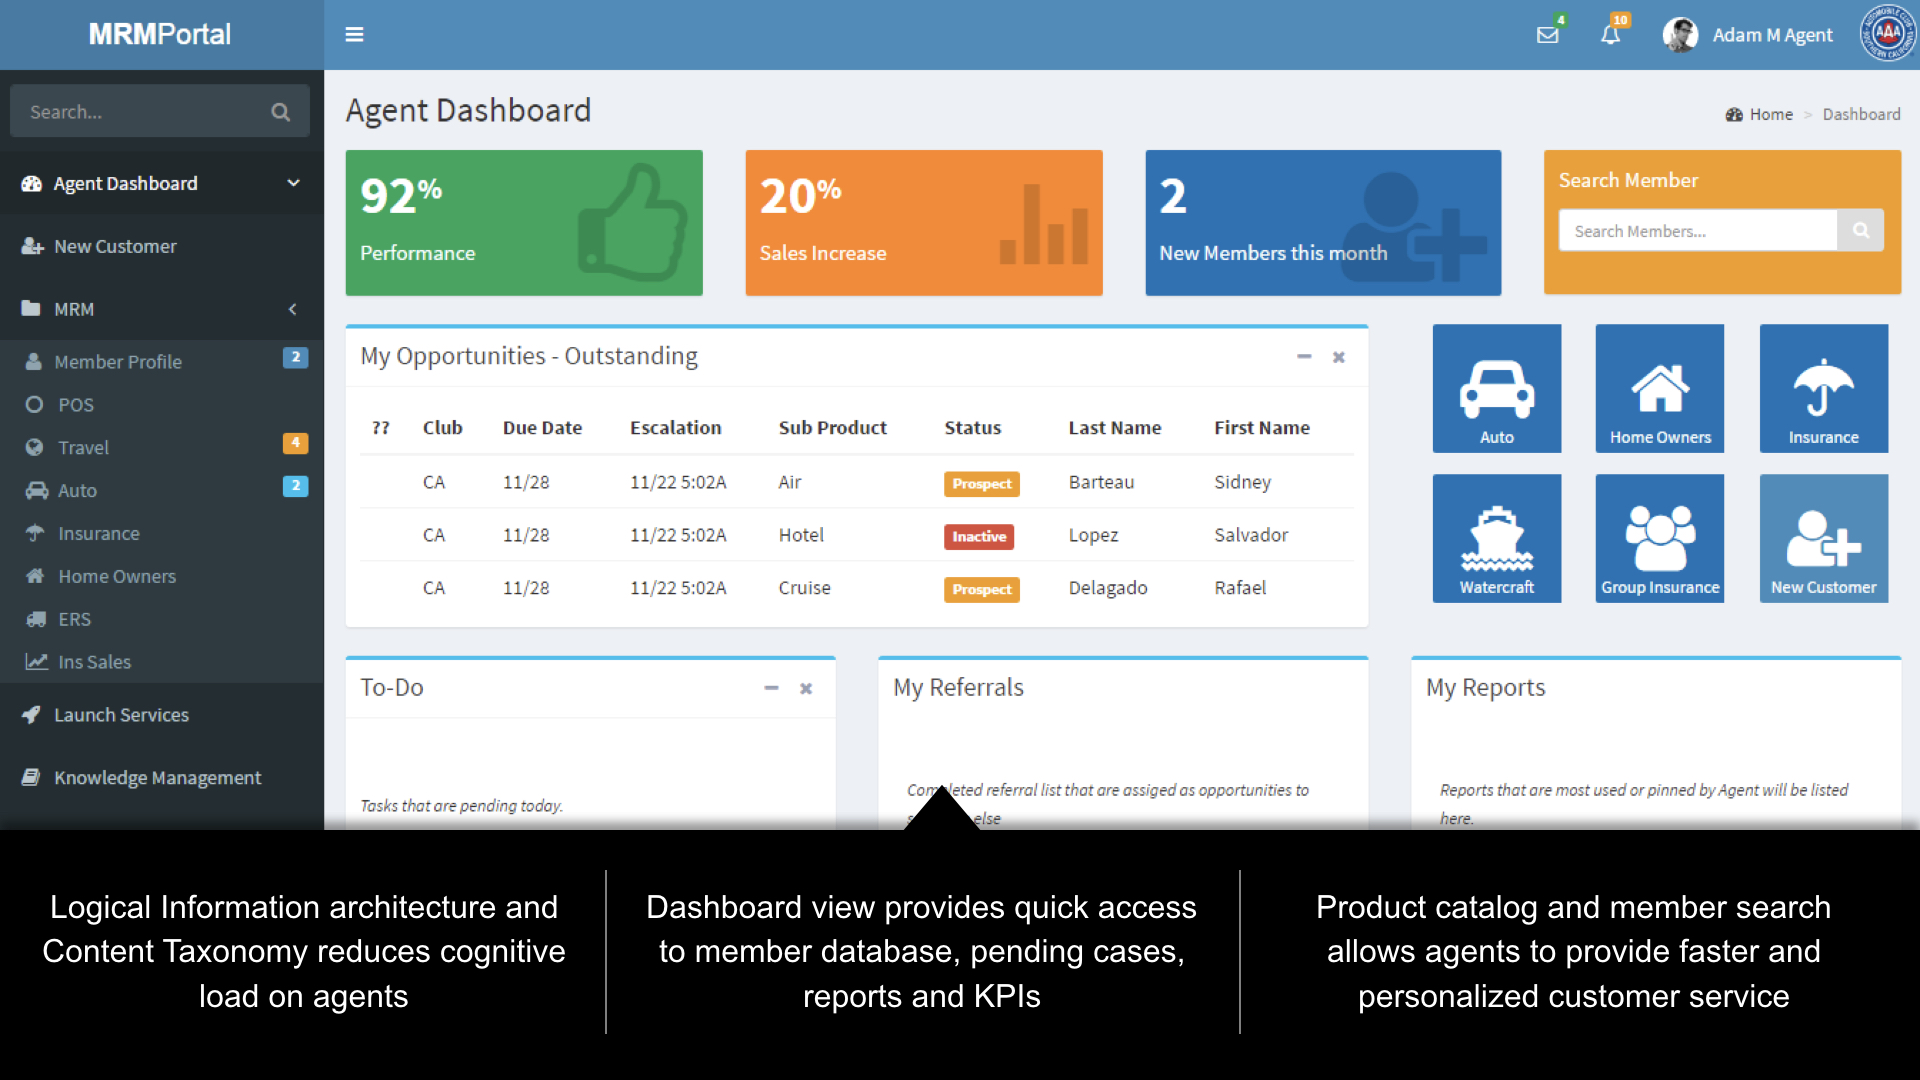
Task: Expand the Agent Dashboard sidebar chevron
Action: click(x=293, y=183)
